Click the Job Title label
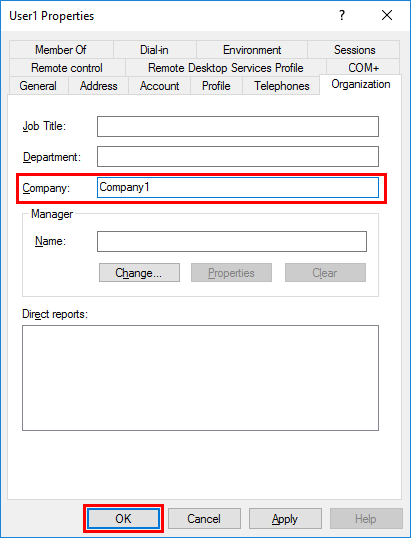The image size is (411, 538). (x=44, y=126)
